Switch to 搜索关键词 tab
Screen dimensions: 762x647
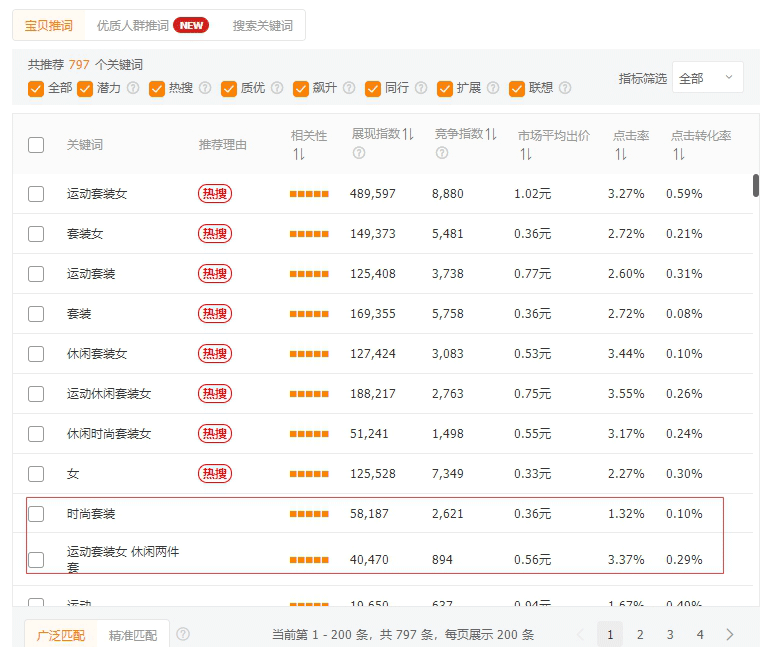tap(262, 25)
